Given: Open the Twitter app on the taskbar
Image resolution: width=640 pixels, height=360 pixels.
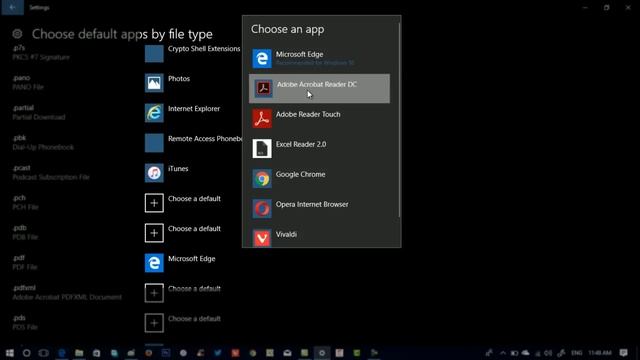Looking at the screenshot, I should click(x=218, y=353).
